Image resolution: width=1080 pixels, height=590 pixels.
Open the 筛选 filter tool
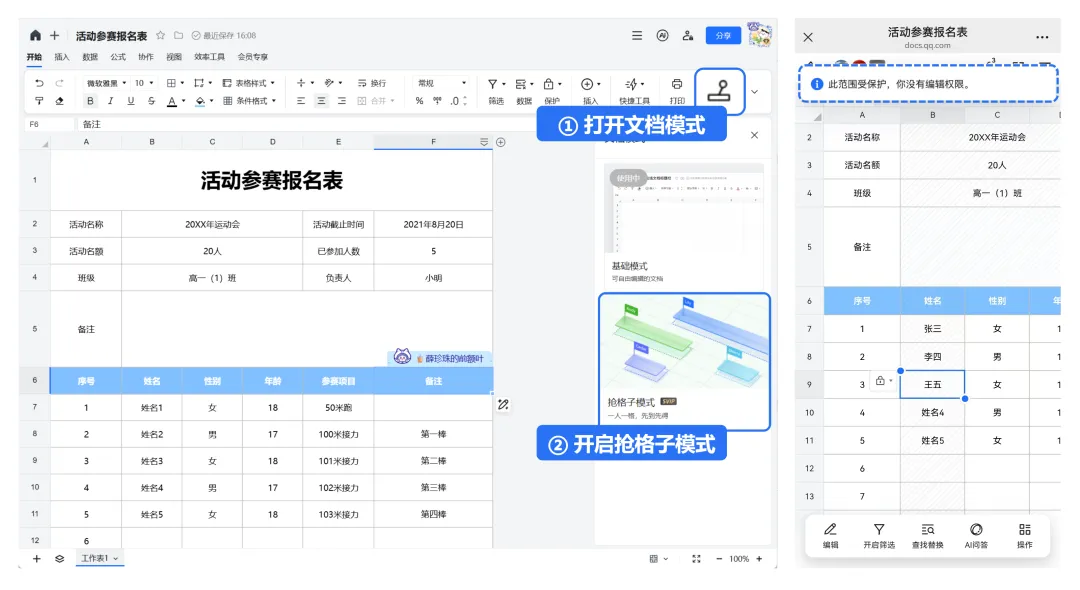(496, 92)
